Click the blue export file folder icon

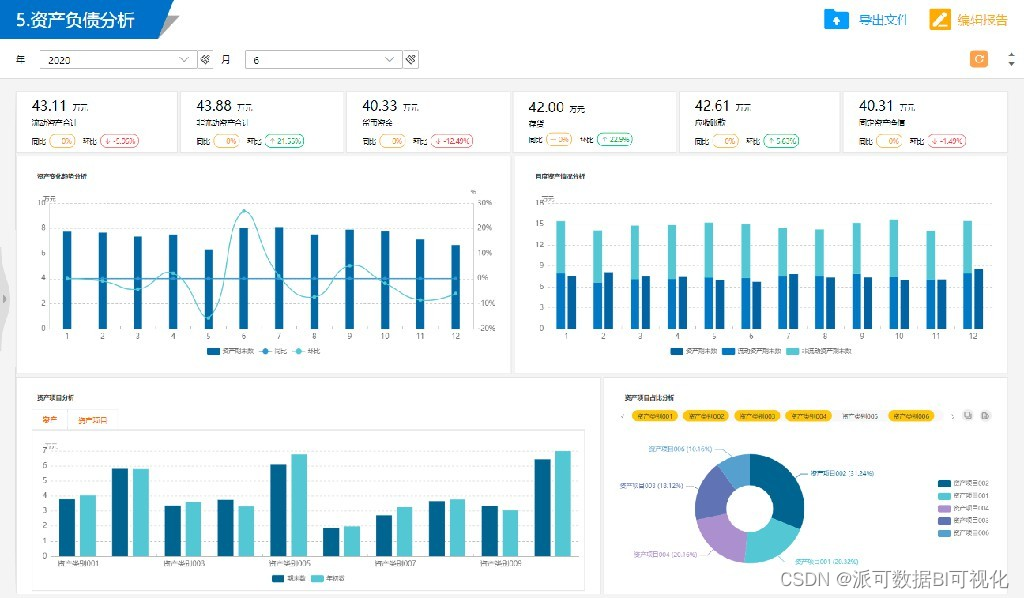pos(836,20)
